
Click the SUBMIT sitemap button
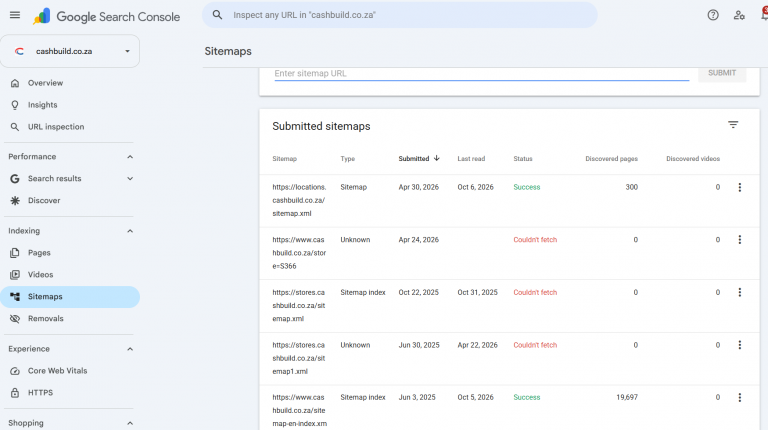click(x=722, y=73)
